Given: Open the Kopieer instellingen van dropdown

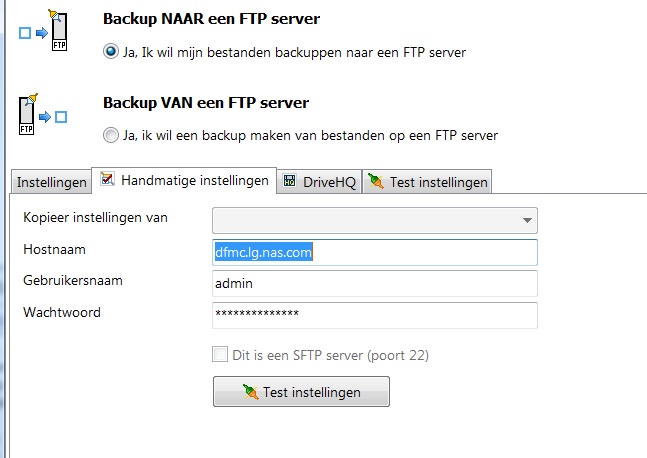Looking at the screenshot, I should pyautogui.click(x=374, y=220).
